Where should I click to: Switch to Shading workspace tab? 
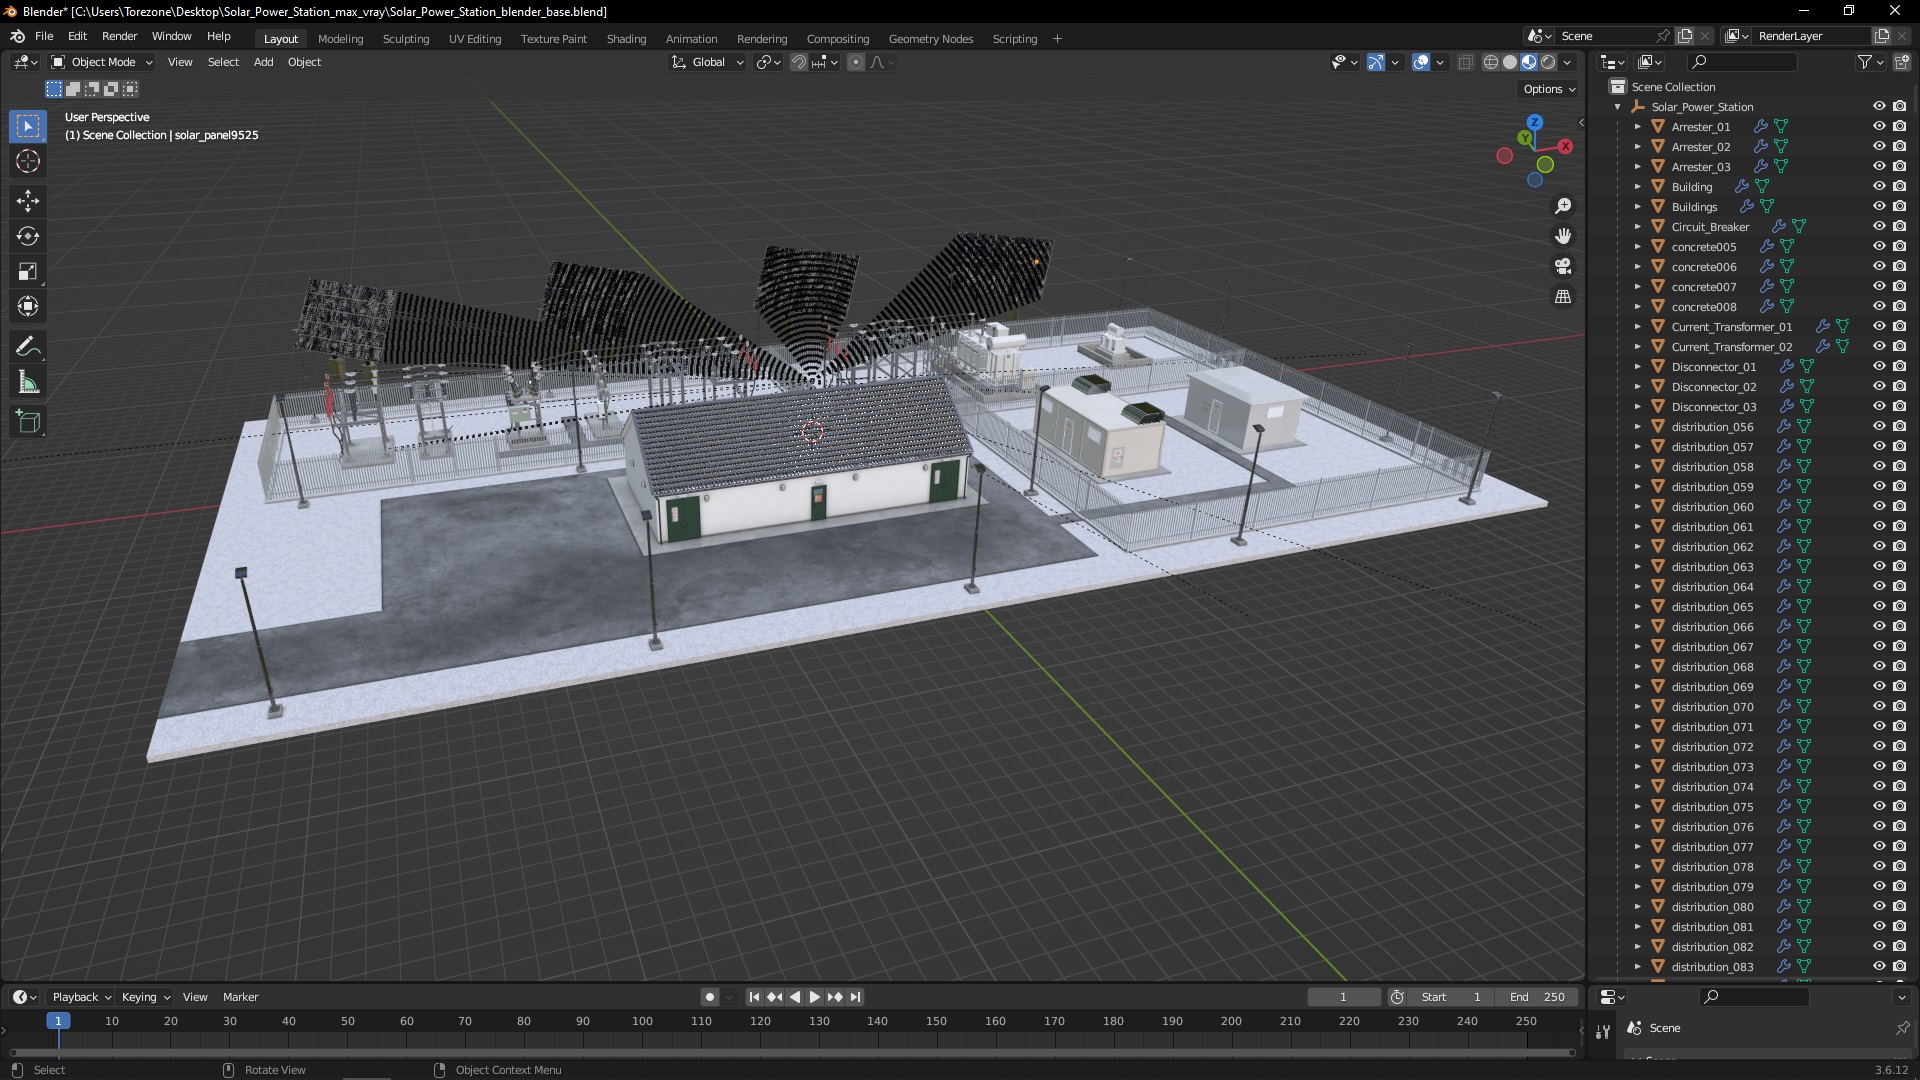(626, 39)
